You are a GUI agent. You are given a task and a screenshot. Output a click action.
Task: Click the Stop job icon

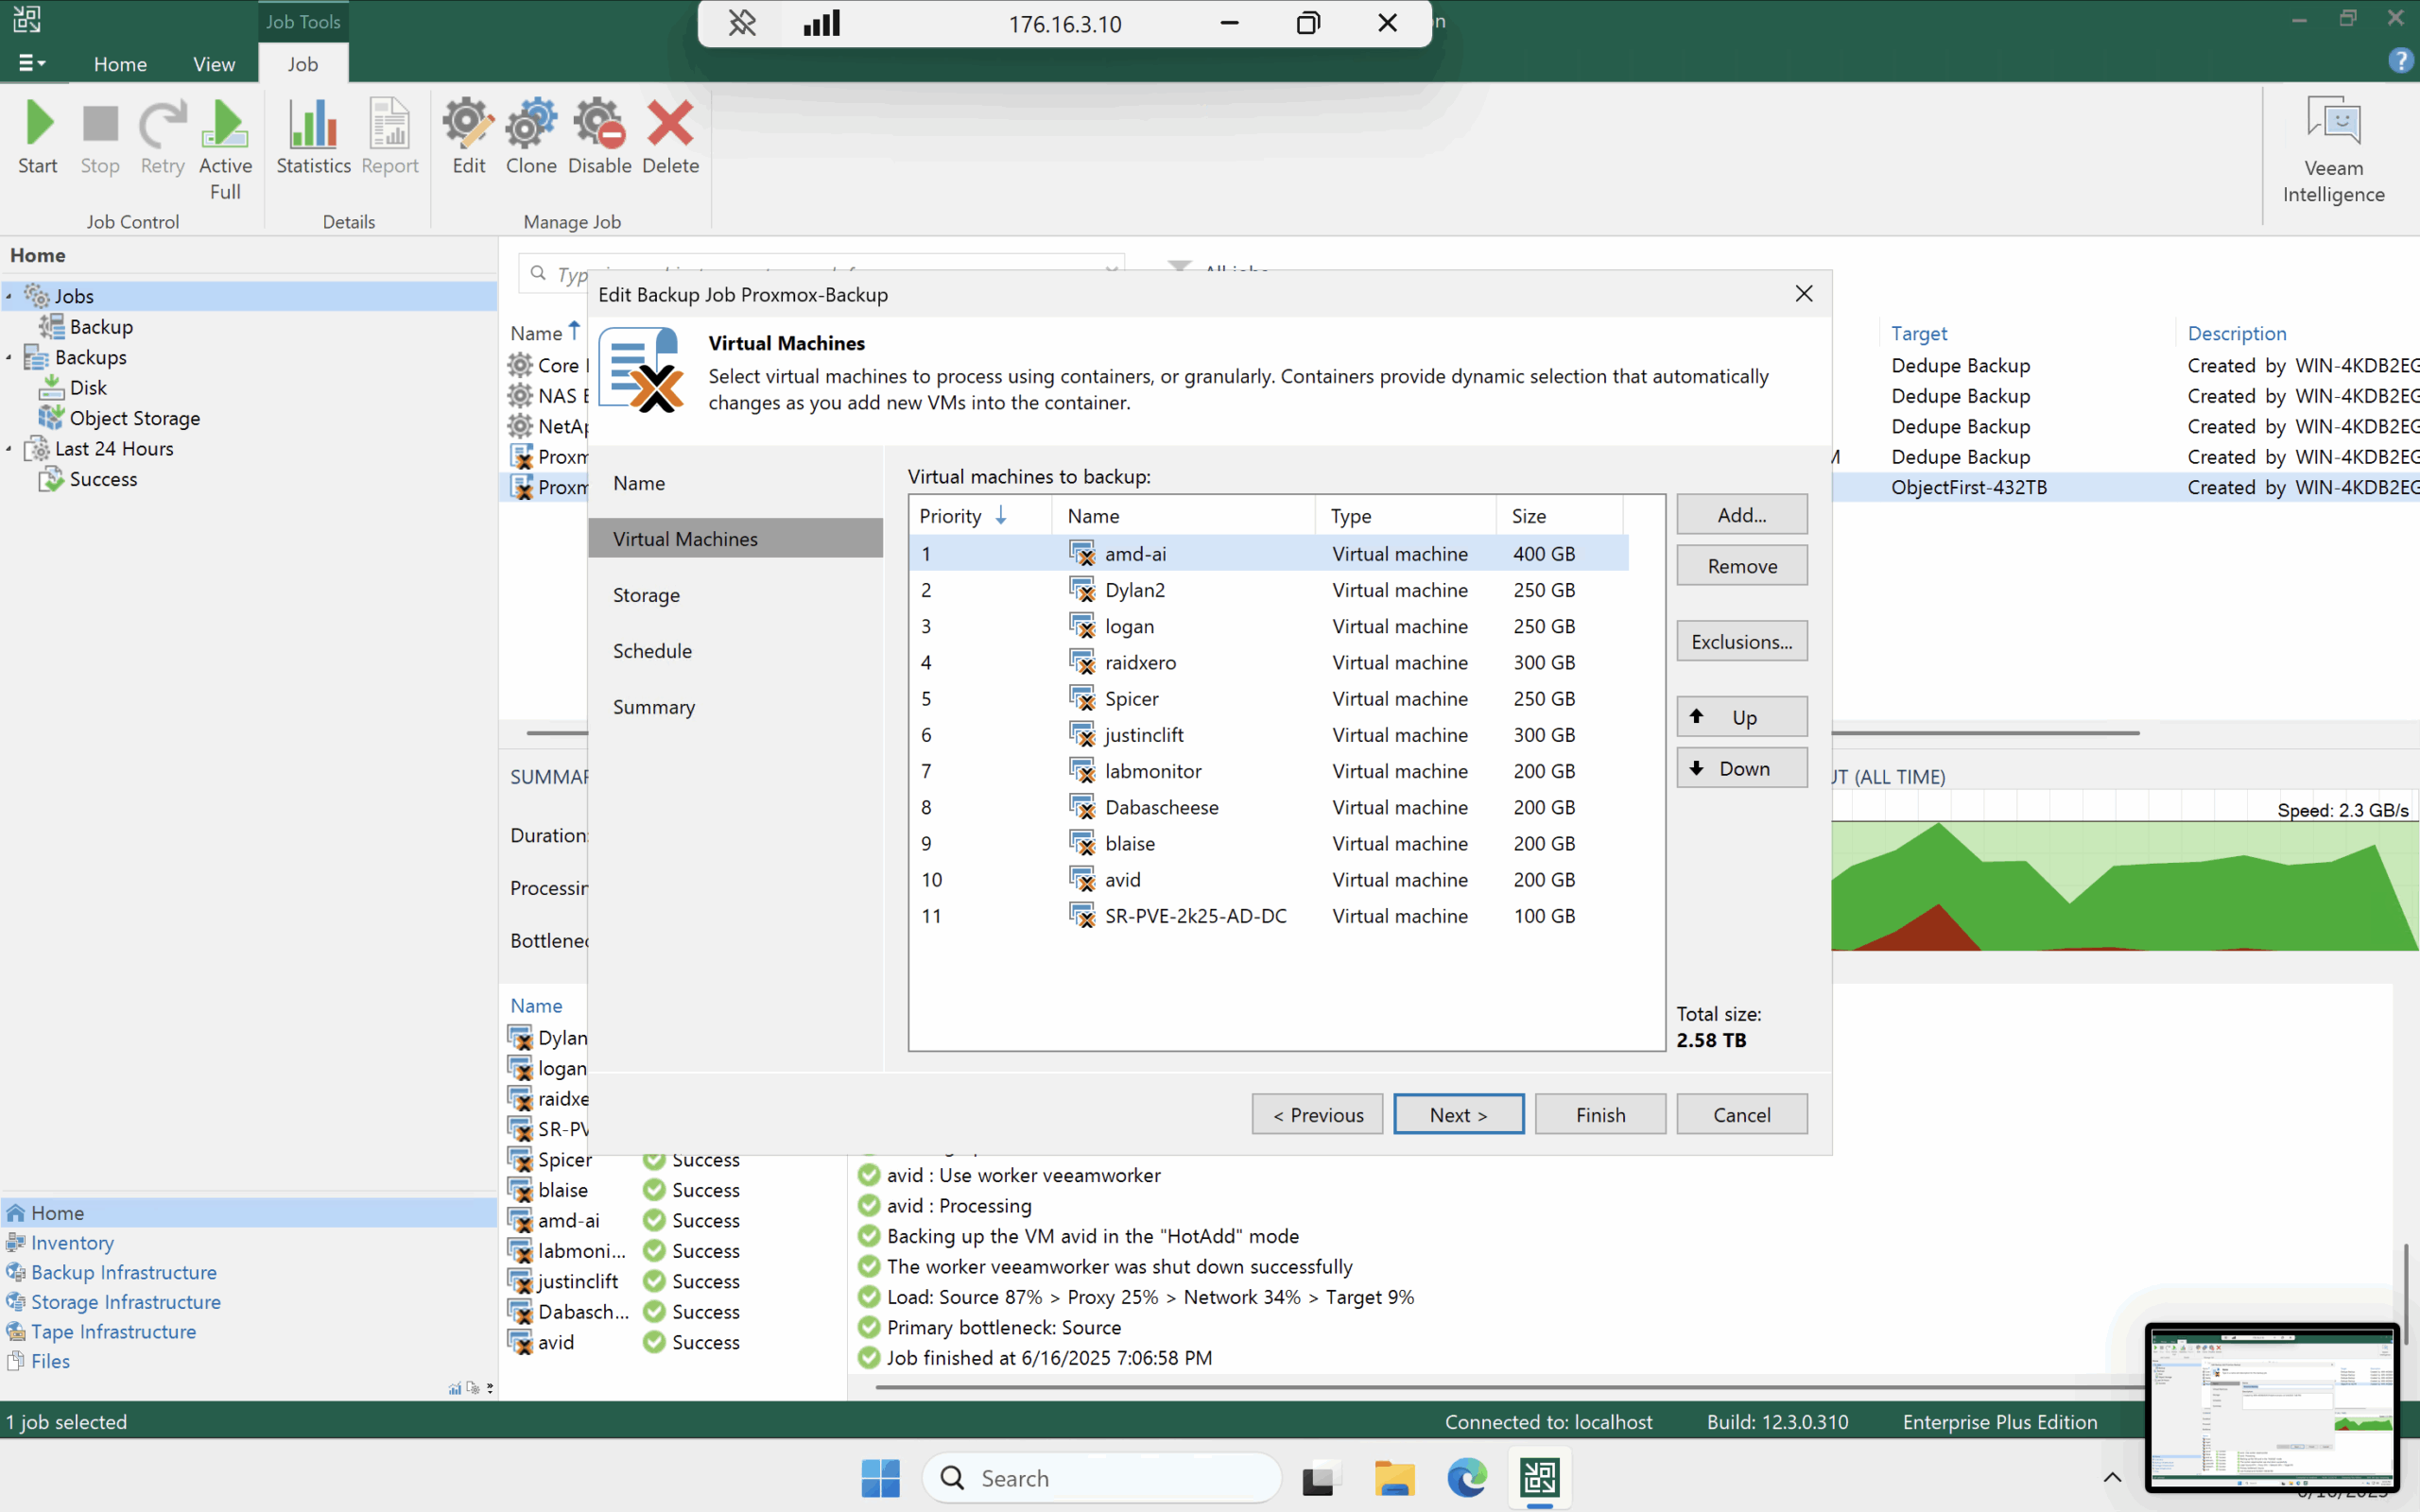[x=100, y=137]
